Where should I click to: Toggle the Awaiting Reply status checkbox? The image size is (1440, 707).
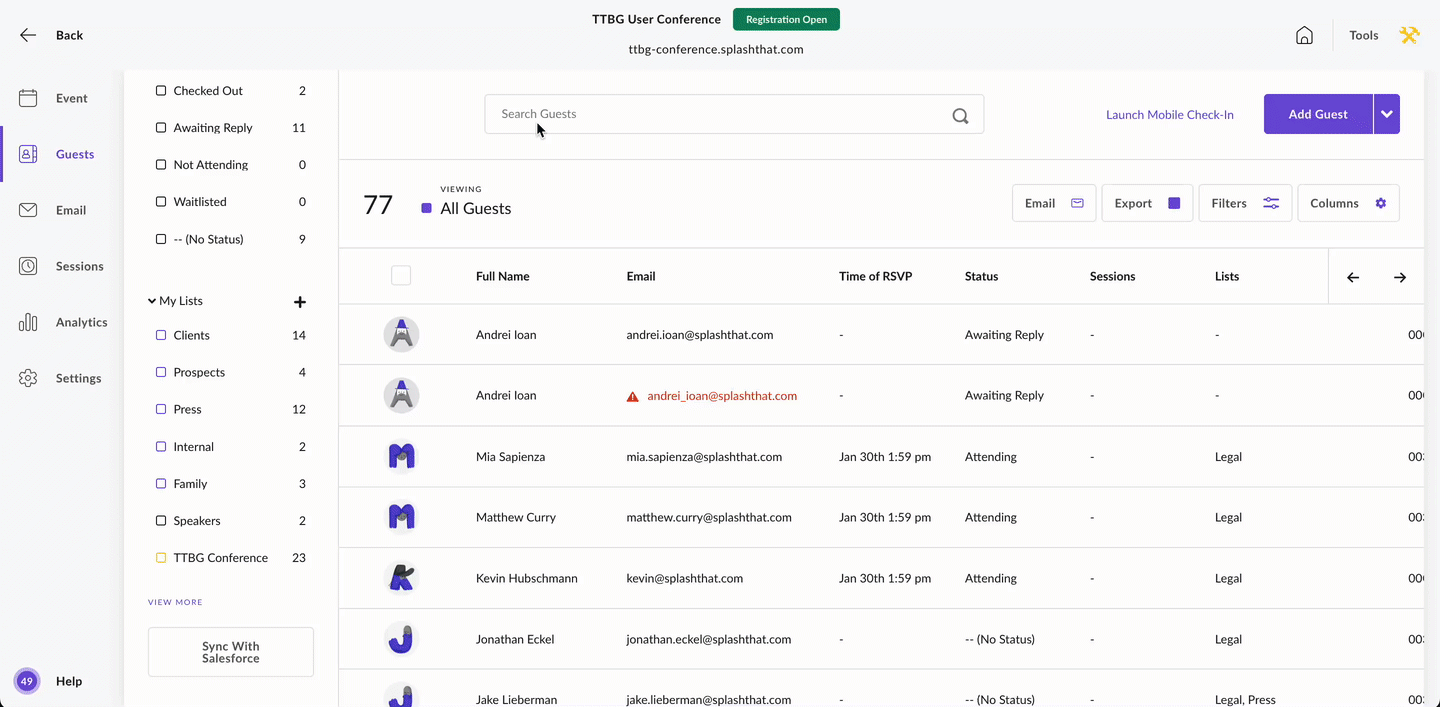click(x=161, y=128)
